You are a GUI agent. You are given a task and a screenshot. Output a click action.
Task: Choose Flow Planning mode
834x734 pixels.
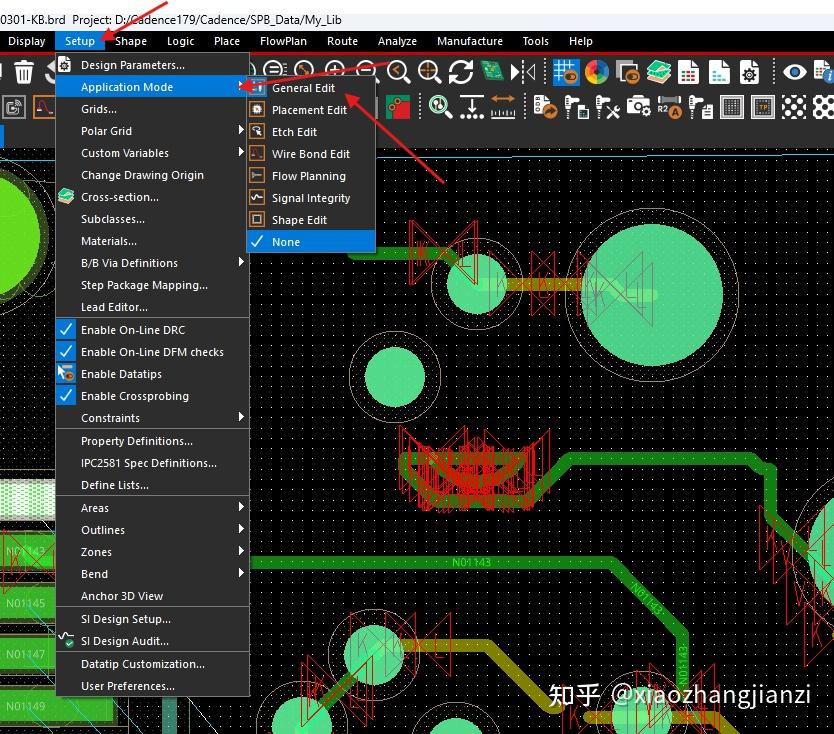(311, 176)
